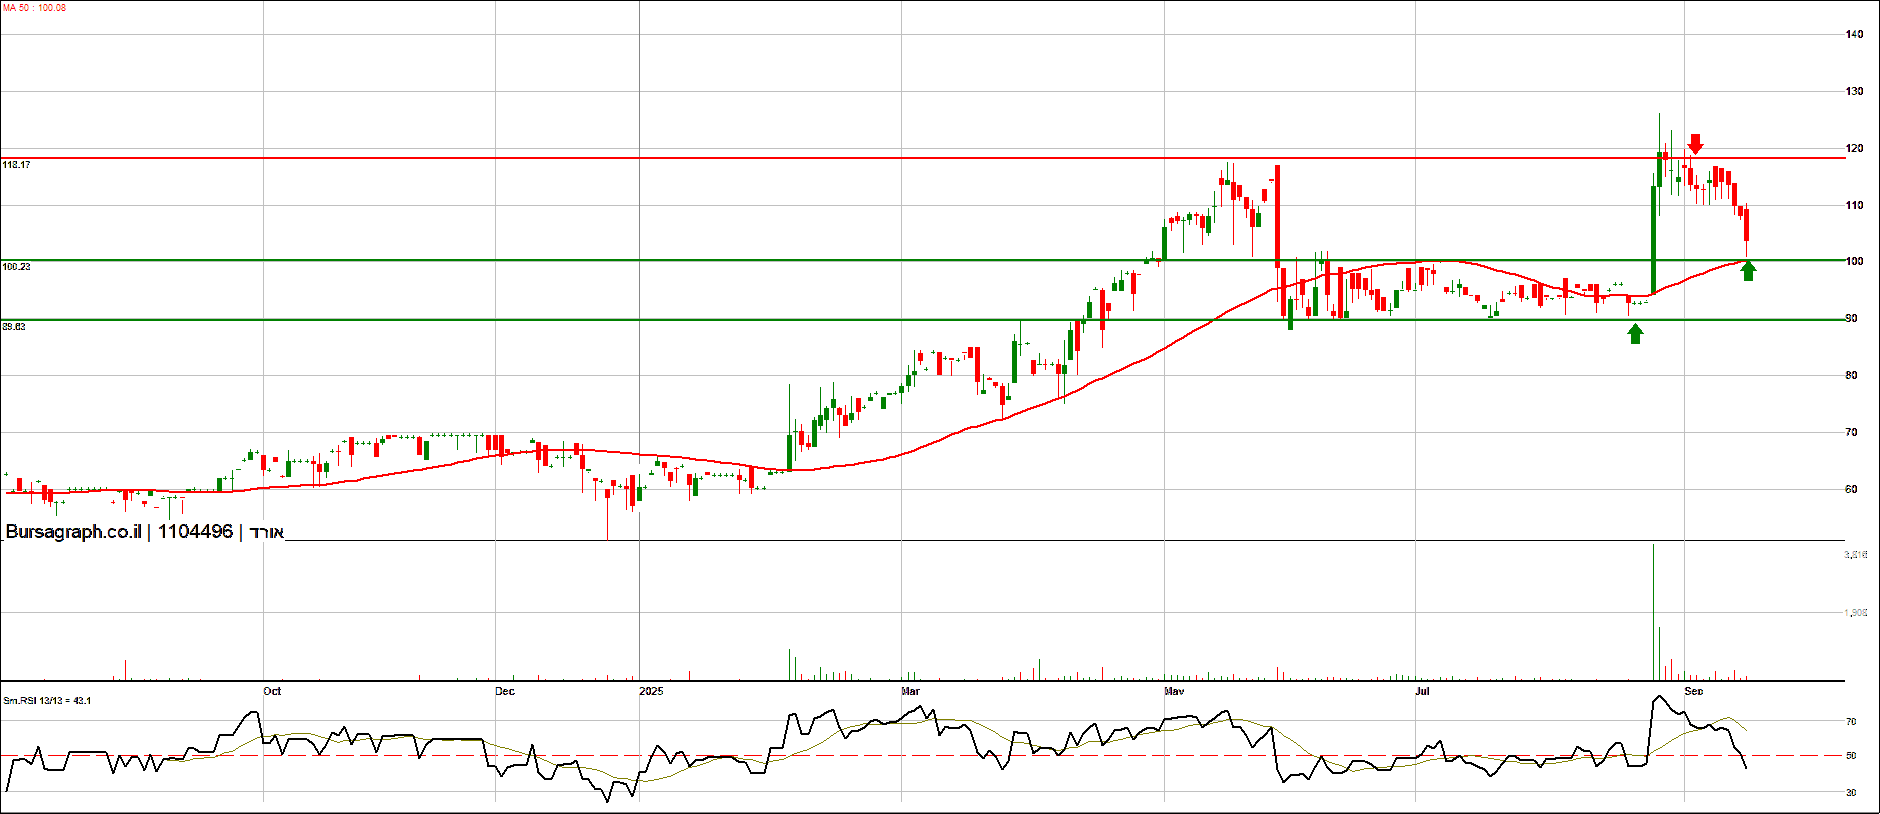Viewport: 1880px width, 814px height.
Task: Click the 2025 label on the time axis
Action: tap(651, 691)
